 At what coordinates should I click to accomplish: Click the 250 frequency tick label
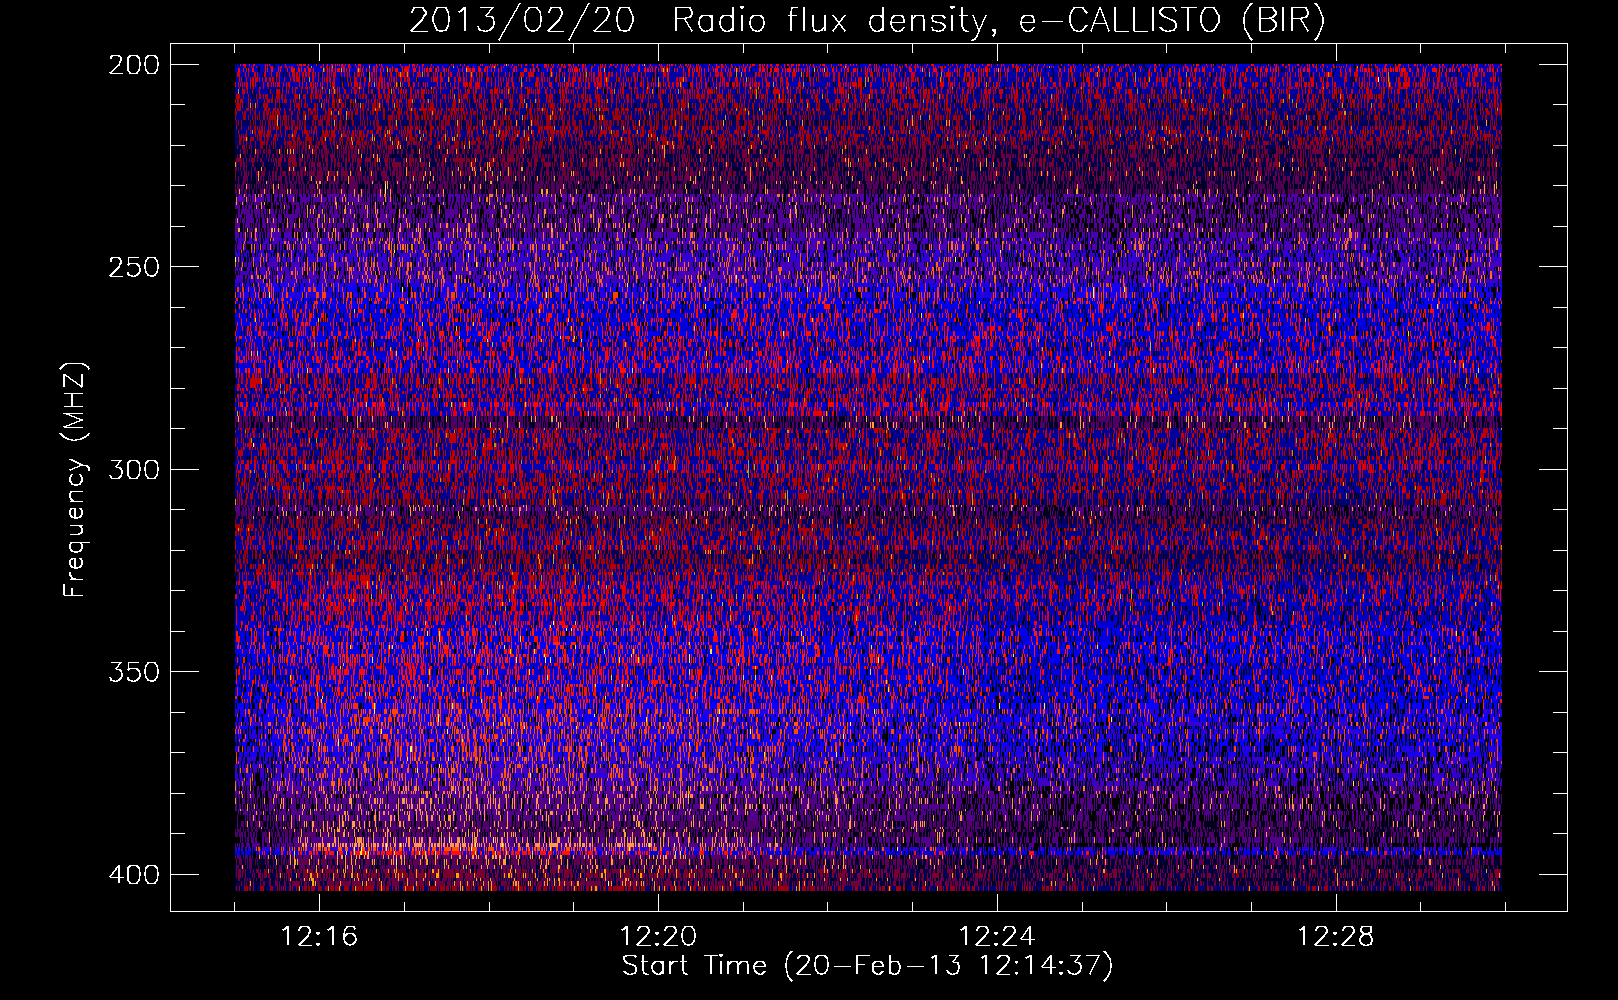[133, 267]
